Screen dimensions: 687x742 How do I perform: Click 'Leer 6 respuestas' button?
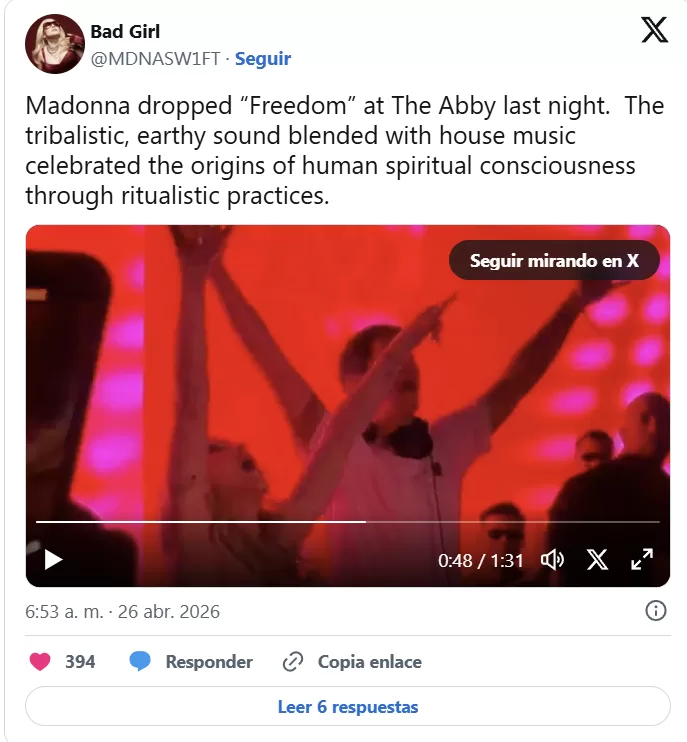click(348, 707)
